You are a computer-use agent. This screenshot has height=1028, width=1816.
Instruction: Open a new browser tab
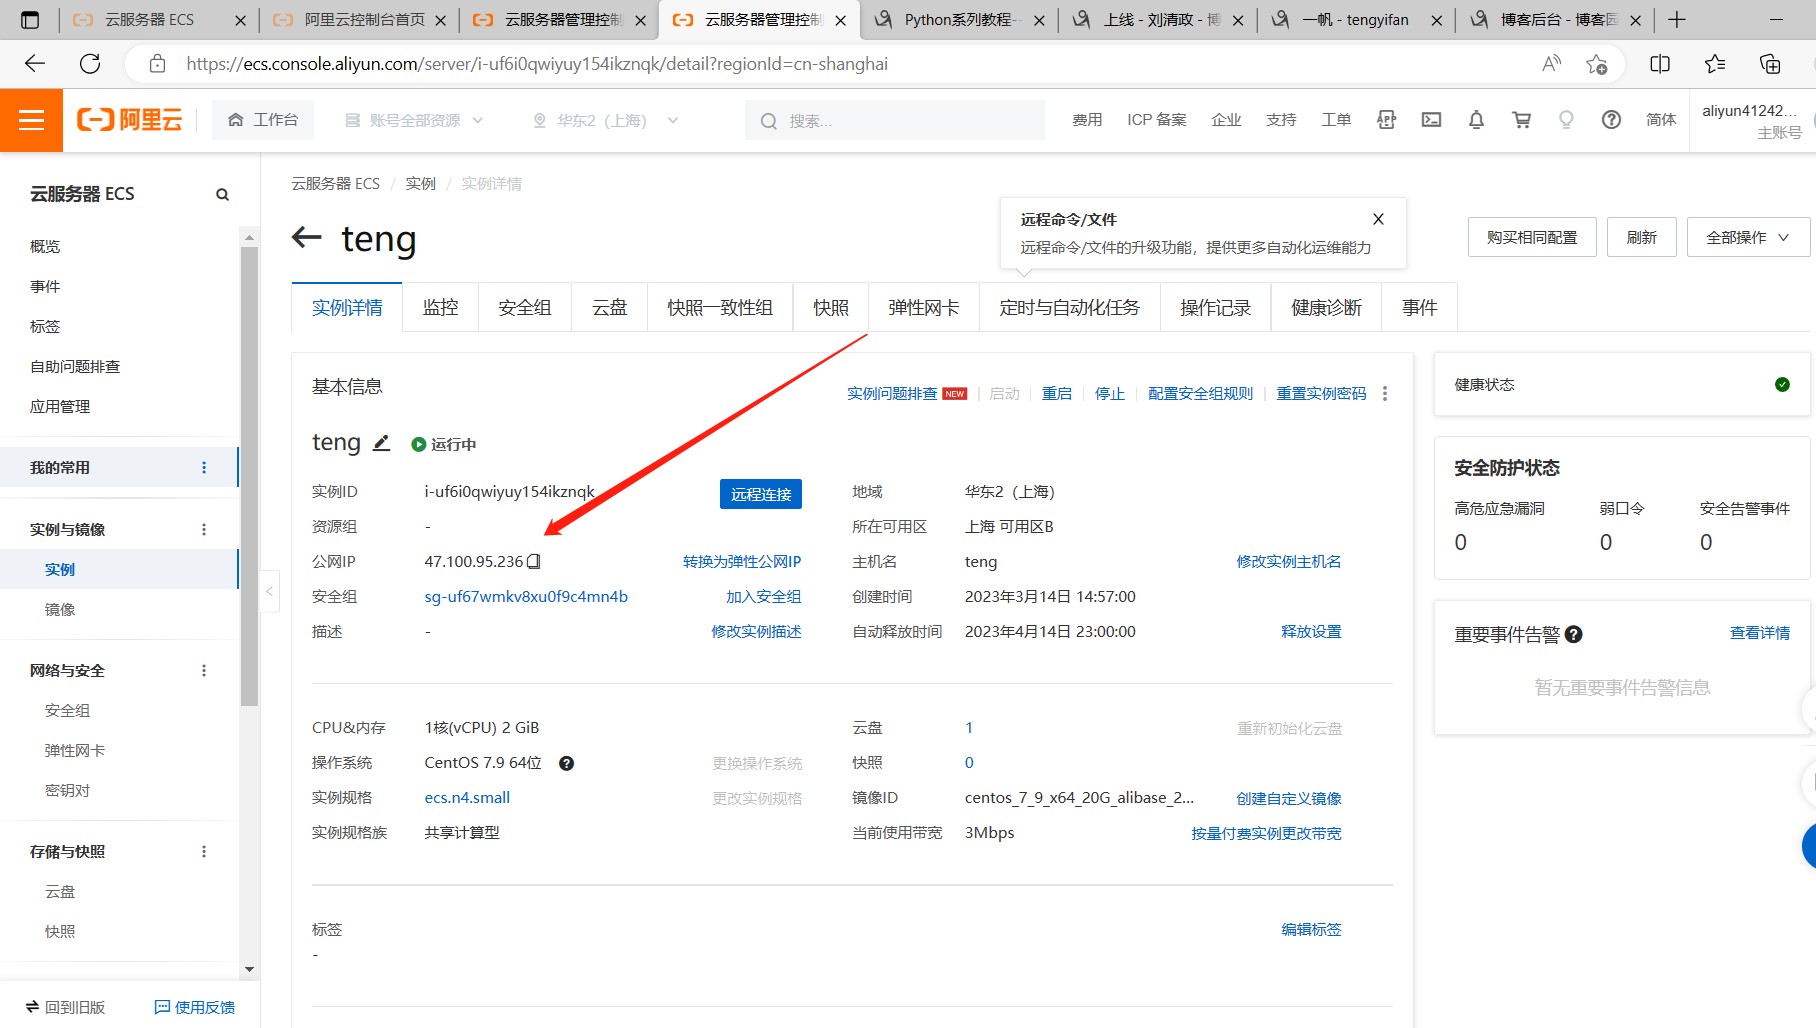coord(1677,20)
